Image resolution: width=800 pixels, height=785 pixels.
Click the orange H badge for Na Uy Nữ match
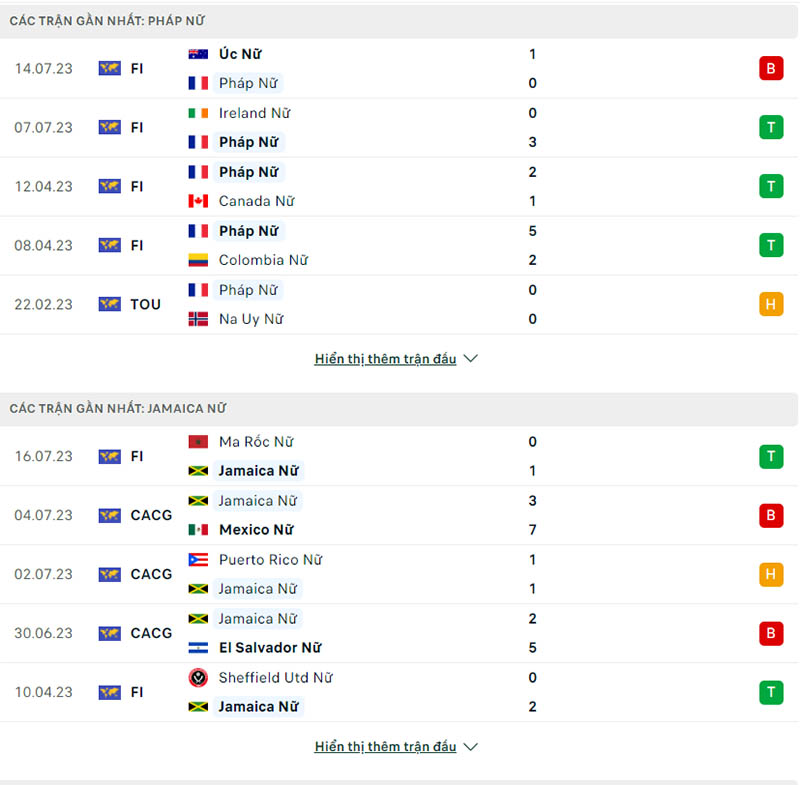(x=770, y=305)
